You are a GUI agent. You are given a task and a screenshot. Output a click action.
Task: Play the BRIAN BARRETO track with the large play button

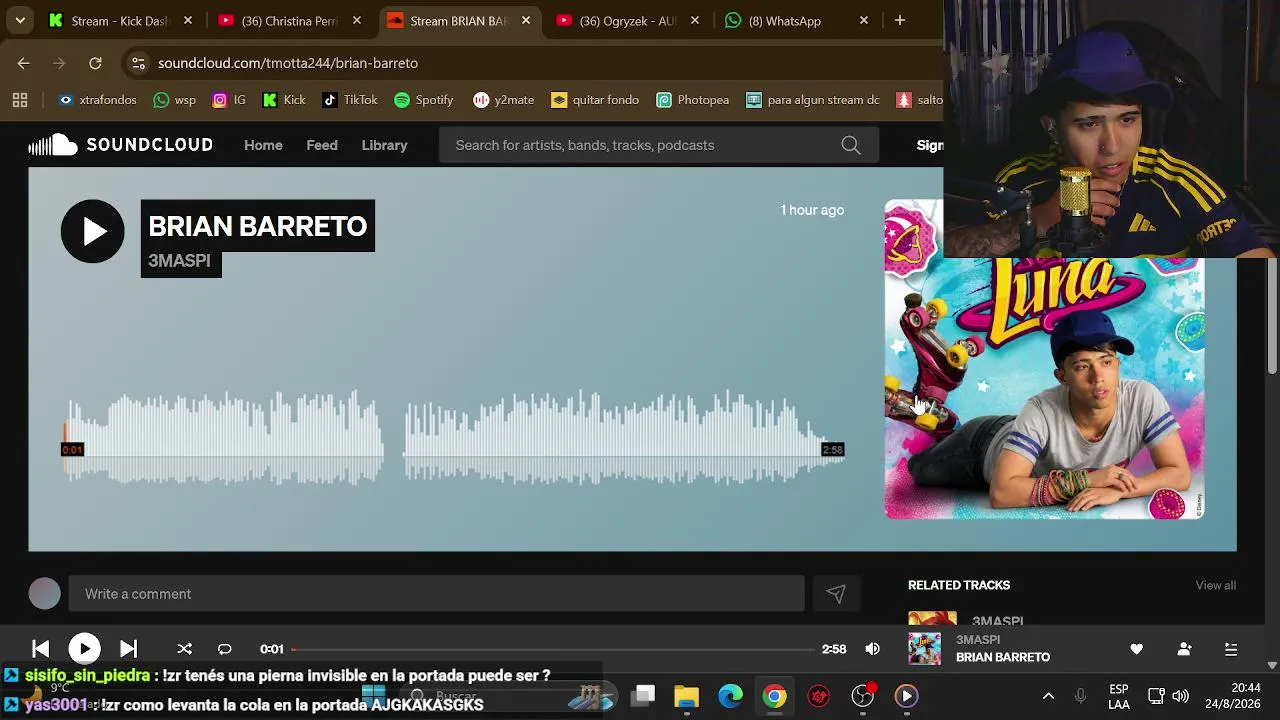[92, 231]
